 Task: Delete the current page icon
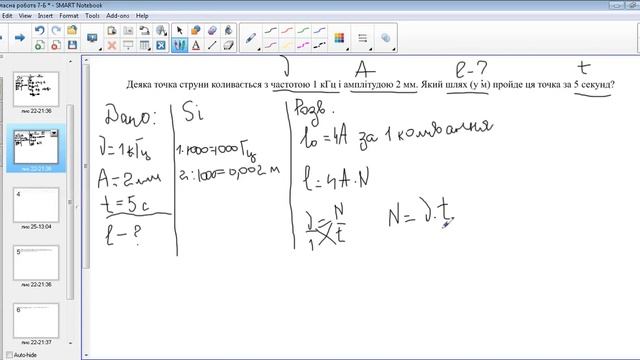[56, 45]
